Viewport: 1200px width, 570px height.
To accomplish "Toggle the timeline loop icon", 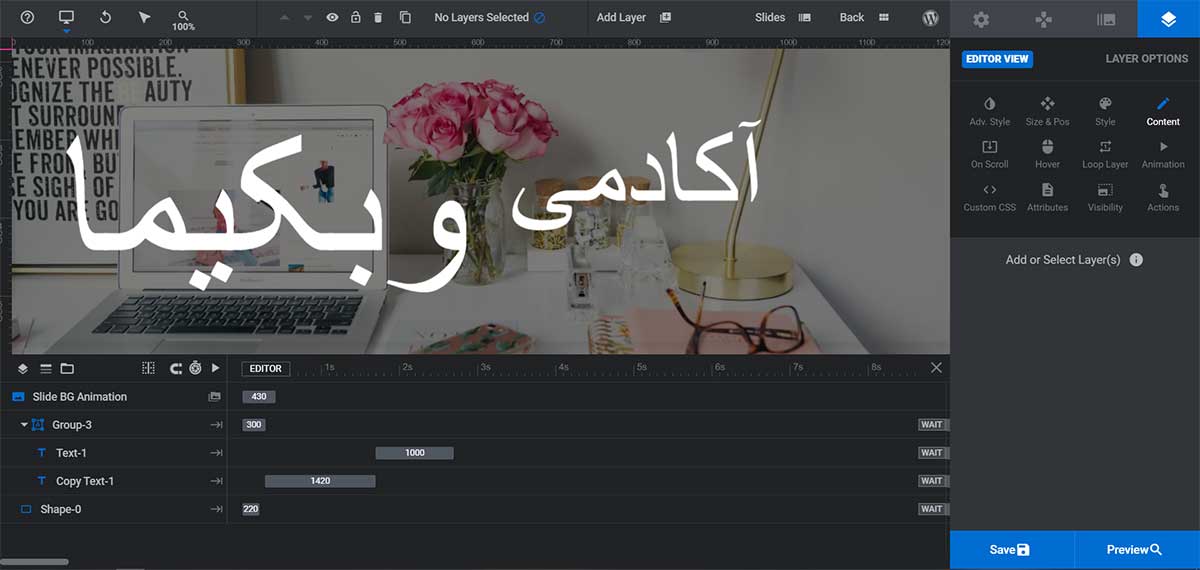I will pos(176,368).
